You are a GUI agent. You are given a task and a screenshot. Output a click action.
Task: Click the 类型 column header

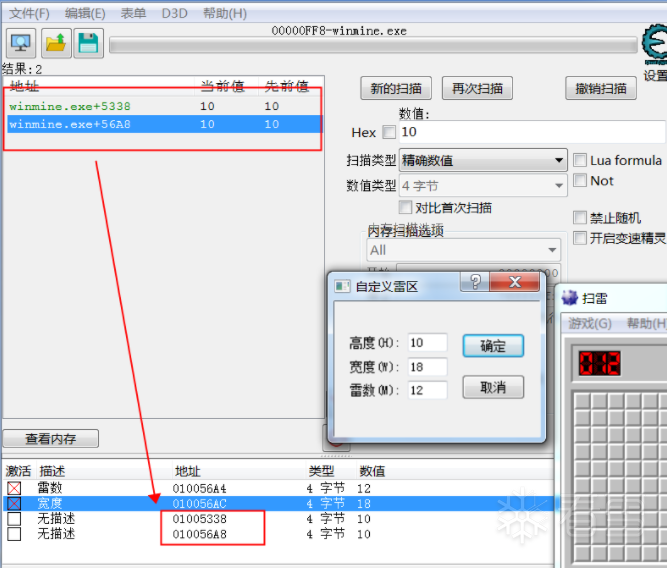(x=321, y=471)
